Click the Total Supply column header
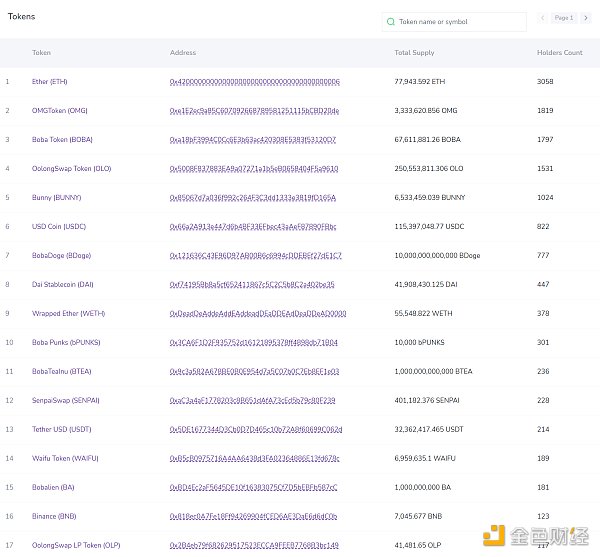Viewport: 600px width, 557px height. pos(414,53)
